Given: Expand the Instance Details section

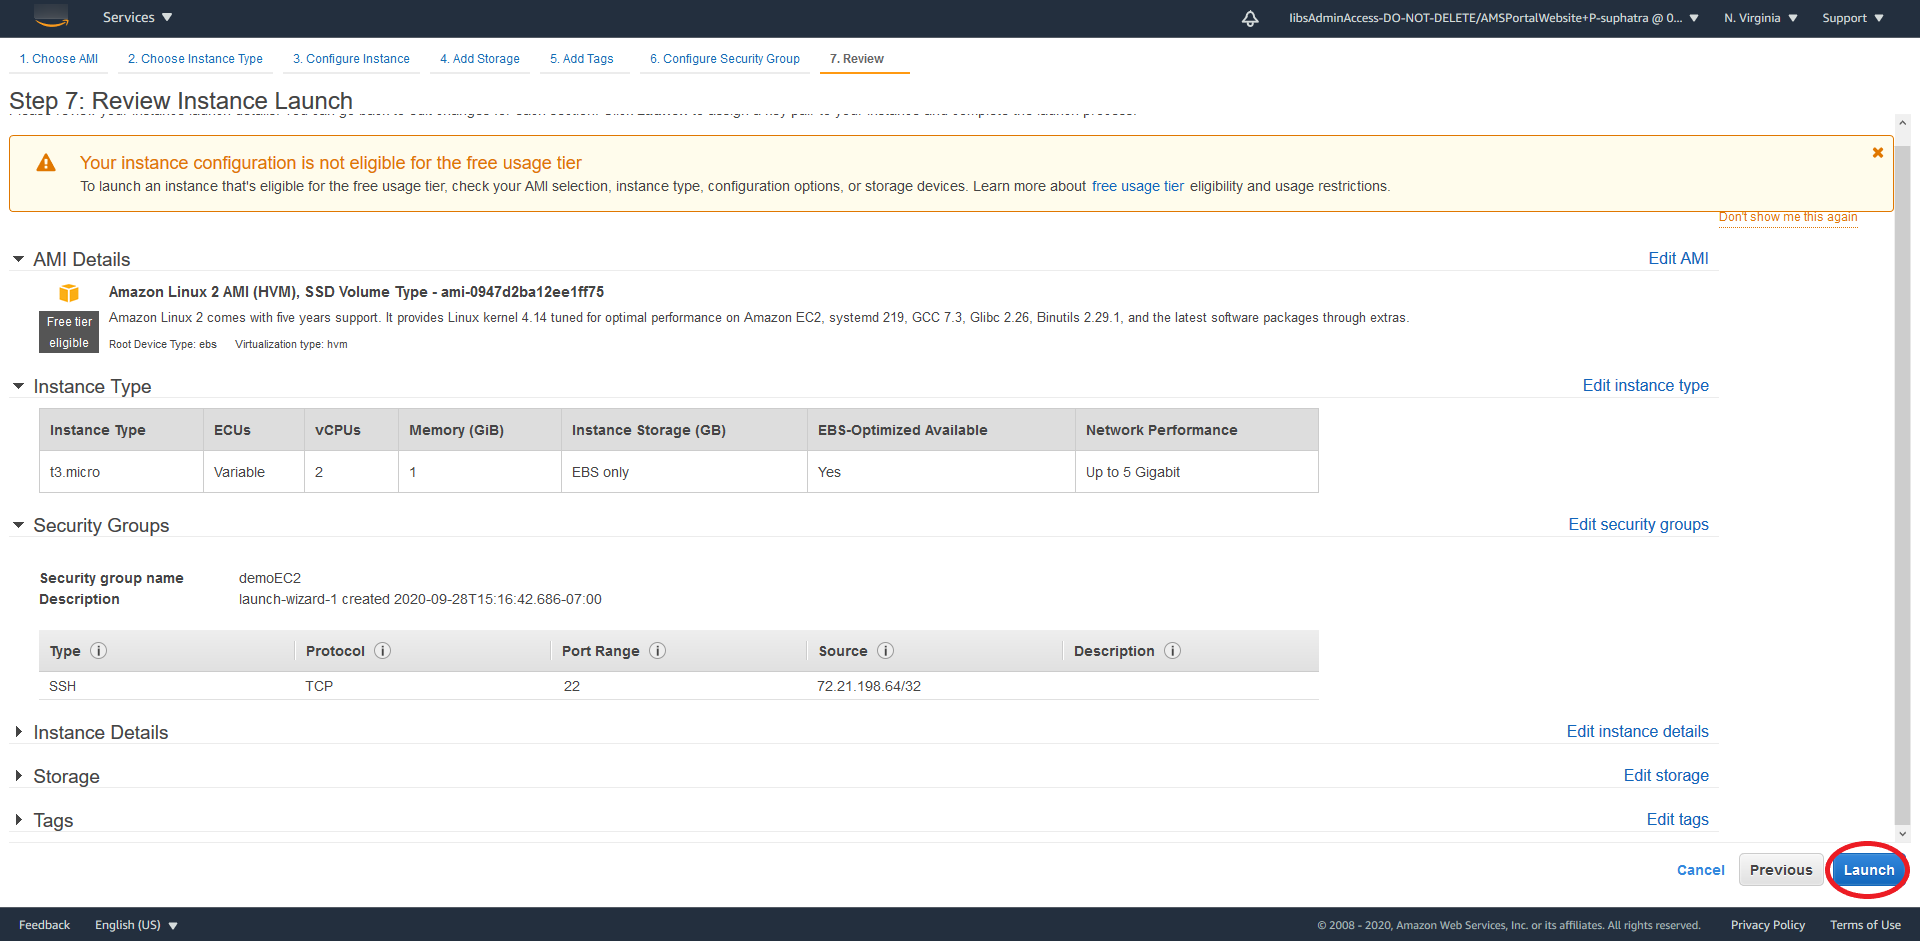Looking at the screenshot, I should point(18,732).
